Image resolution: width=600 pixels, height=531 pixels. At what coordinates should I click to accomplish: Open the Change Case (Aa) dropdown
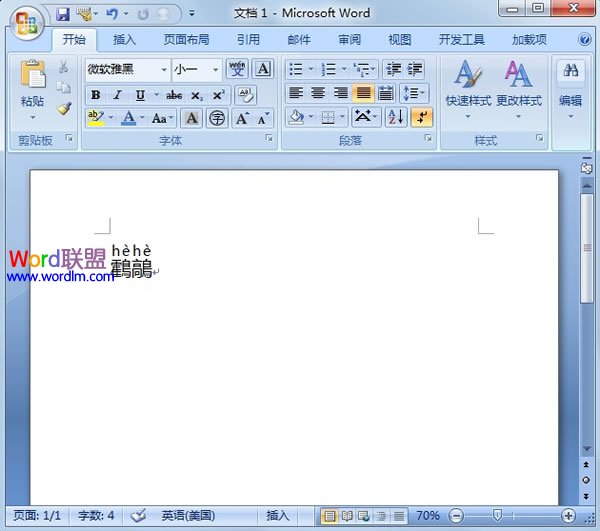click(x=163, y=118)
